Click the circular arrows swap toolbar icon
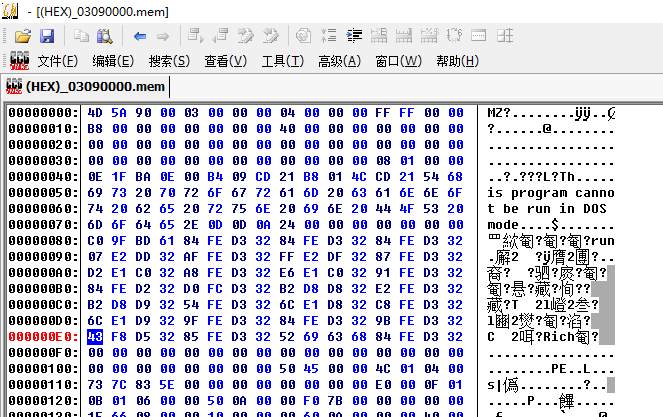The height and width of the screenshot is (417, 663). [454, 36]
